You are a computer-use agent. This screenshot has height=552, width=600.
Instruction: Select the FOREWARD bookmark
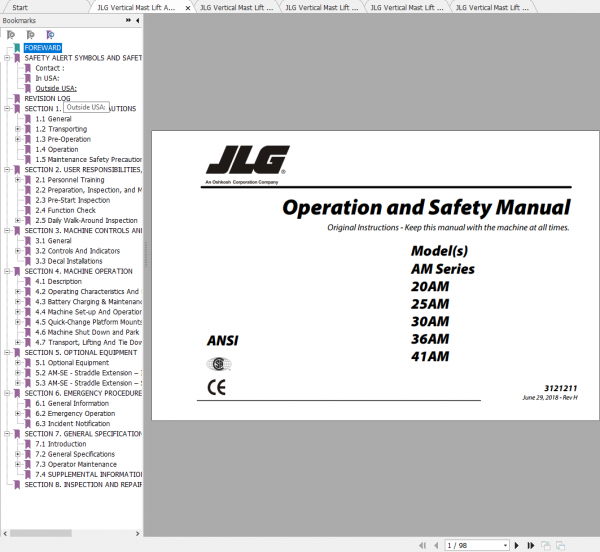42,48
